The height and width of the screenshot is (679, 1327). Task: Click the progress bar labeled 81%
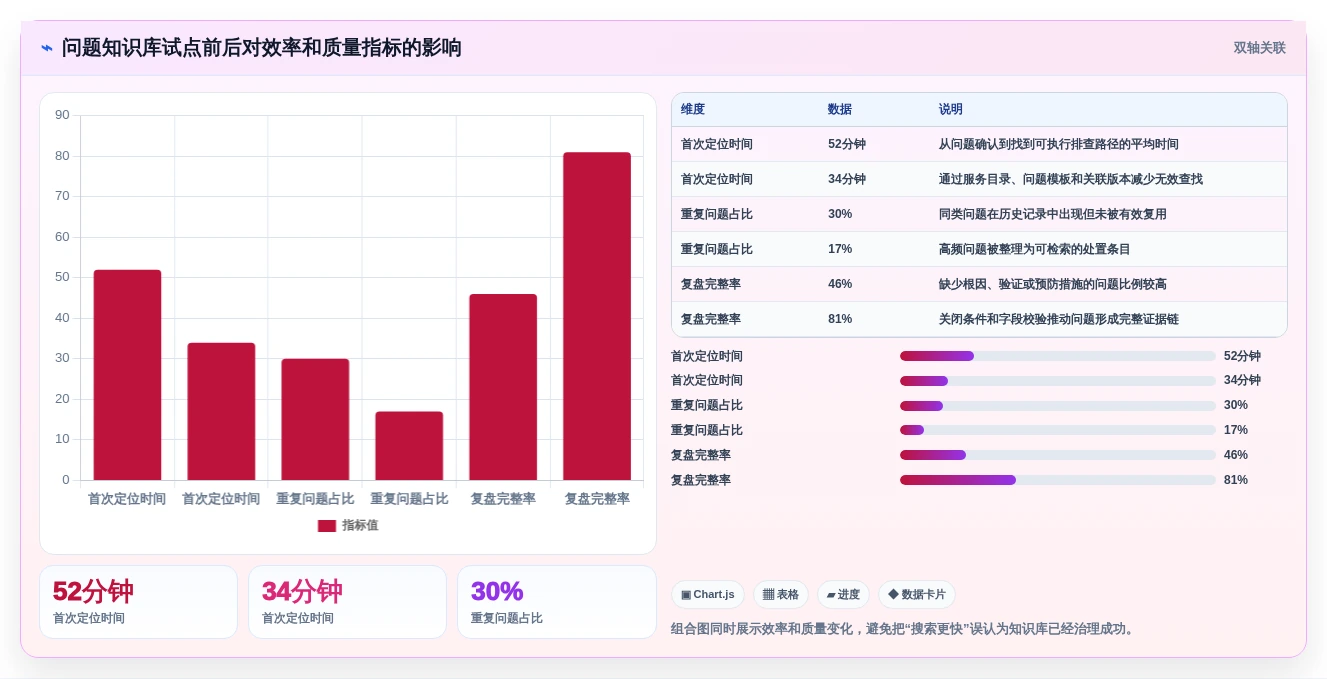coord(1058,480)
